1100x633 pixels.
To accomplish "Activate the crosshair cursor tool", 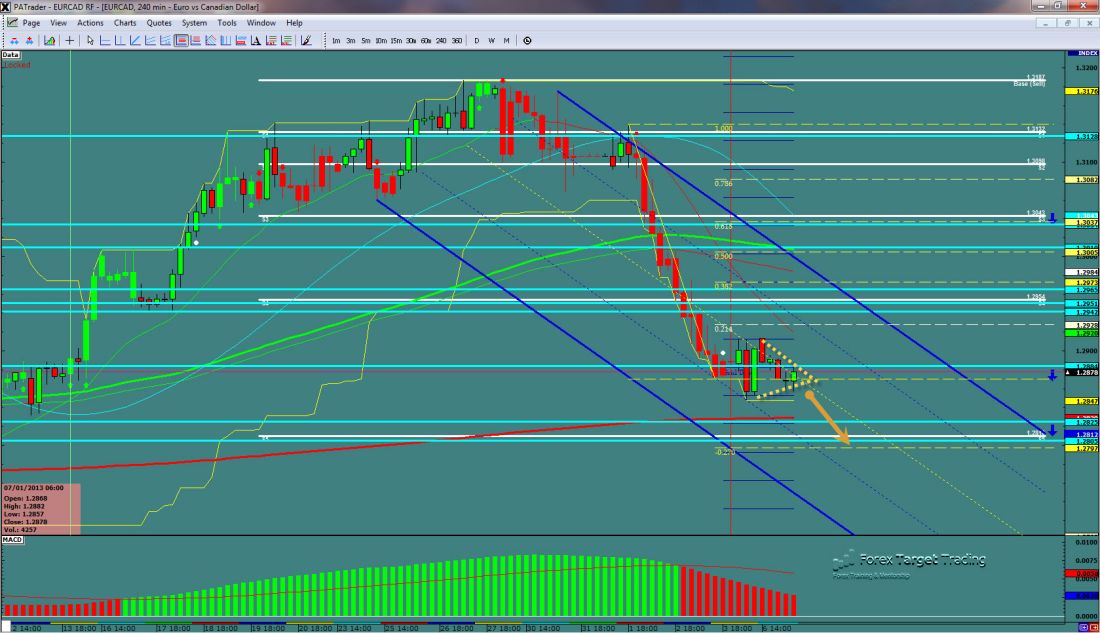I will point(70,40).
